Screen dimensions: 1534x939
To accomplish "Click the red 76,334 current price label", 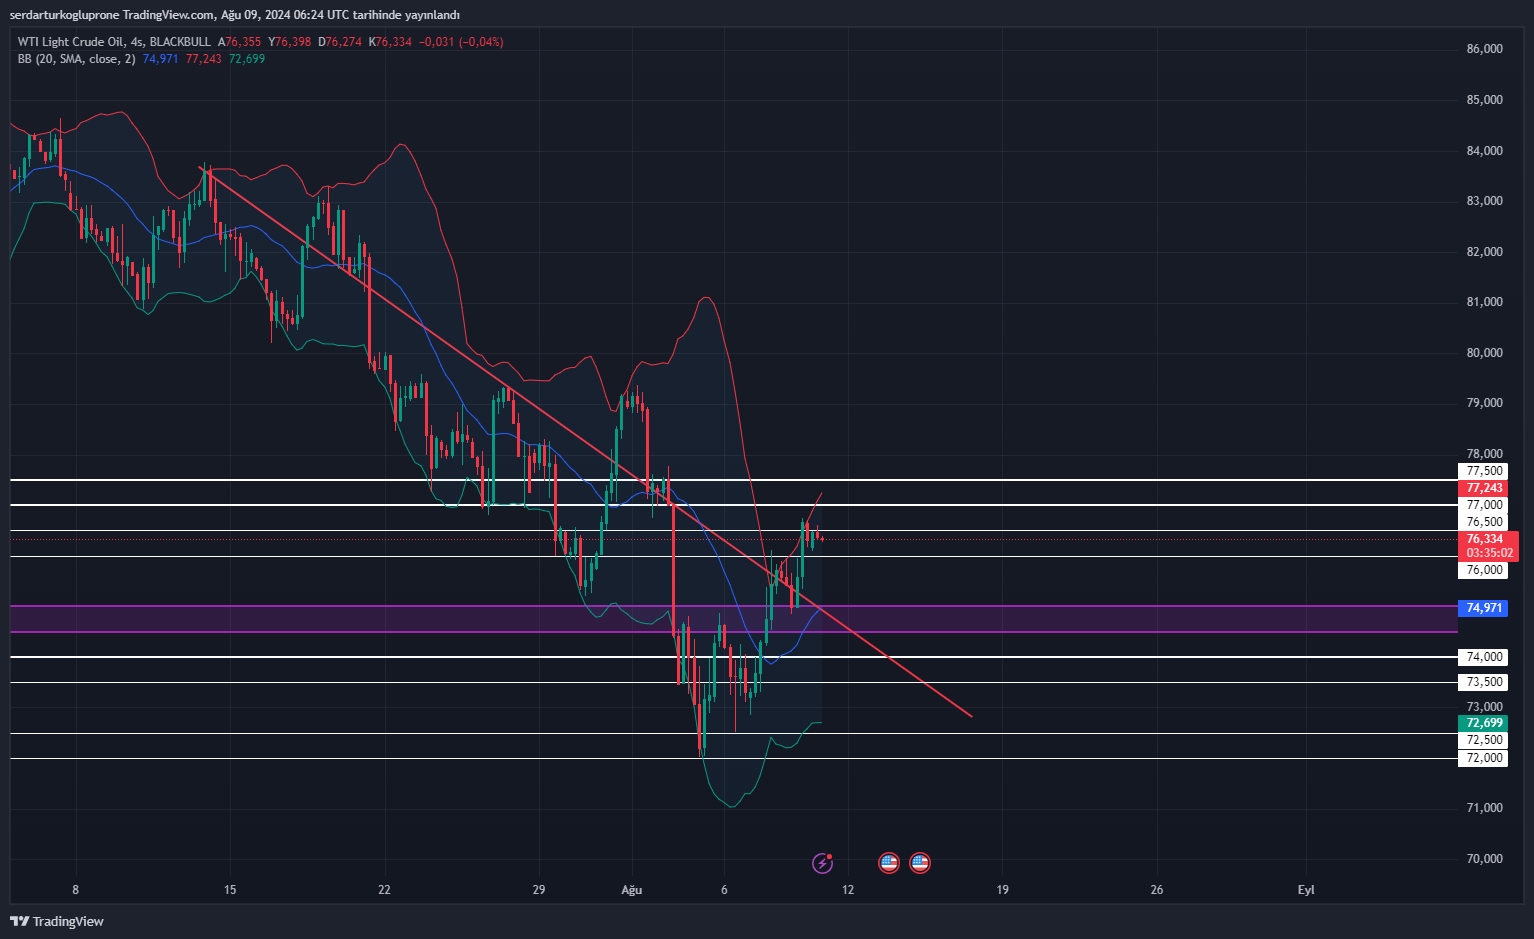I will click(1484, 540).
